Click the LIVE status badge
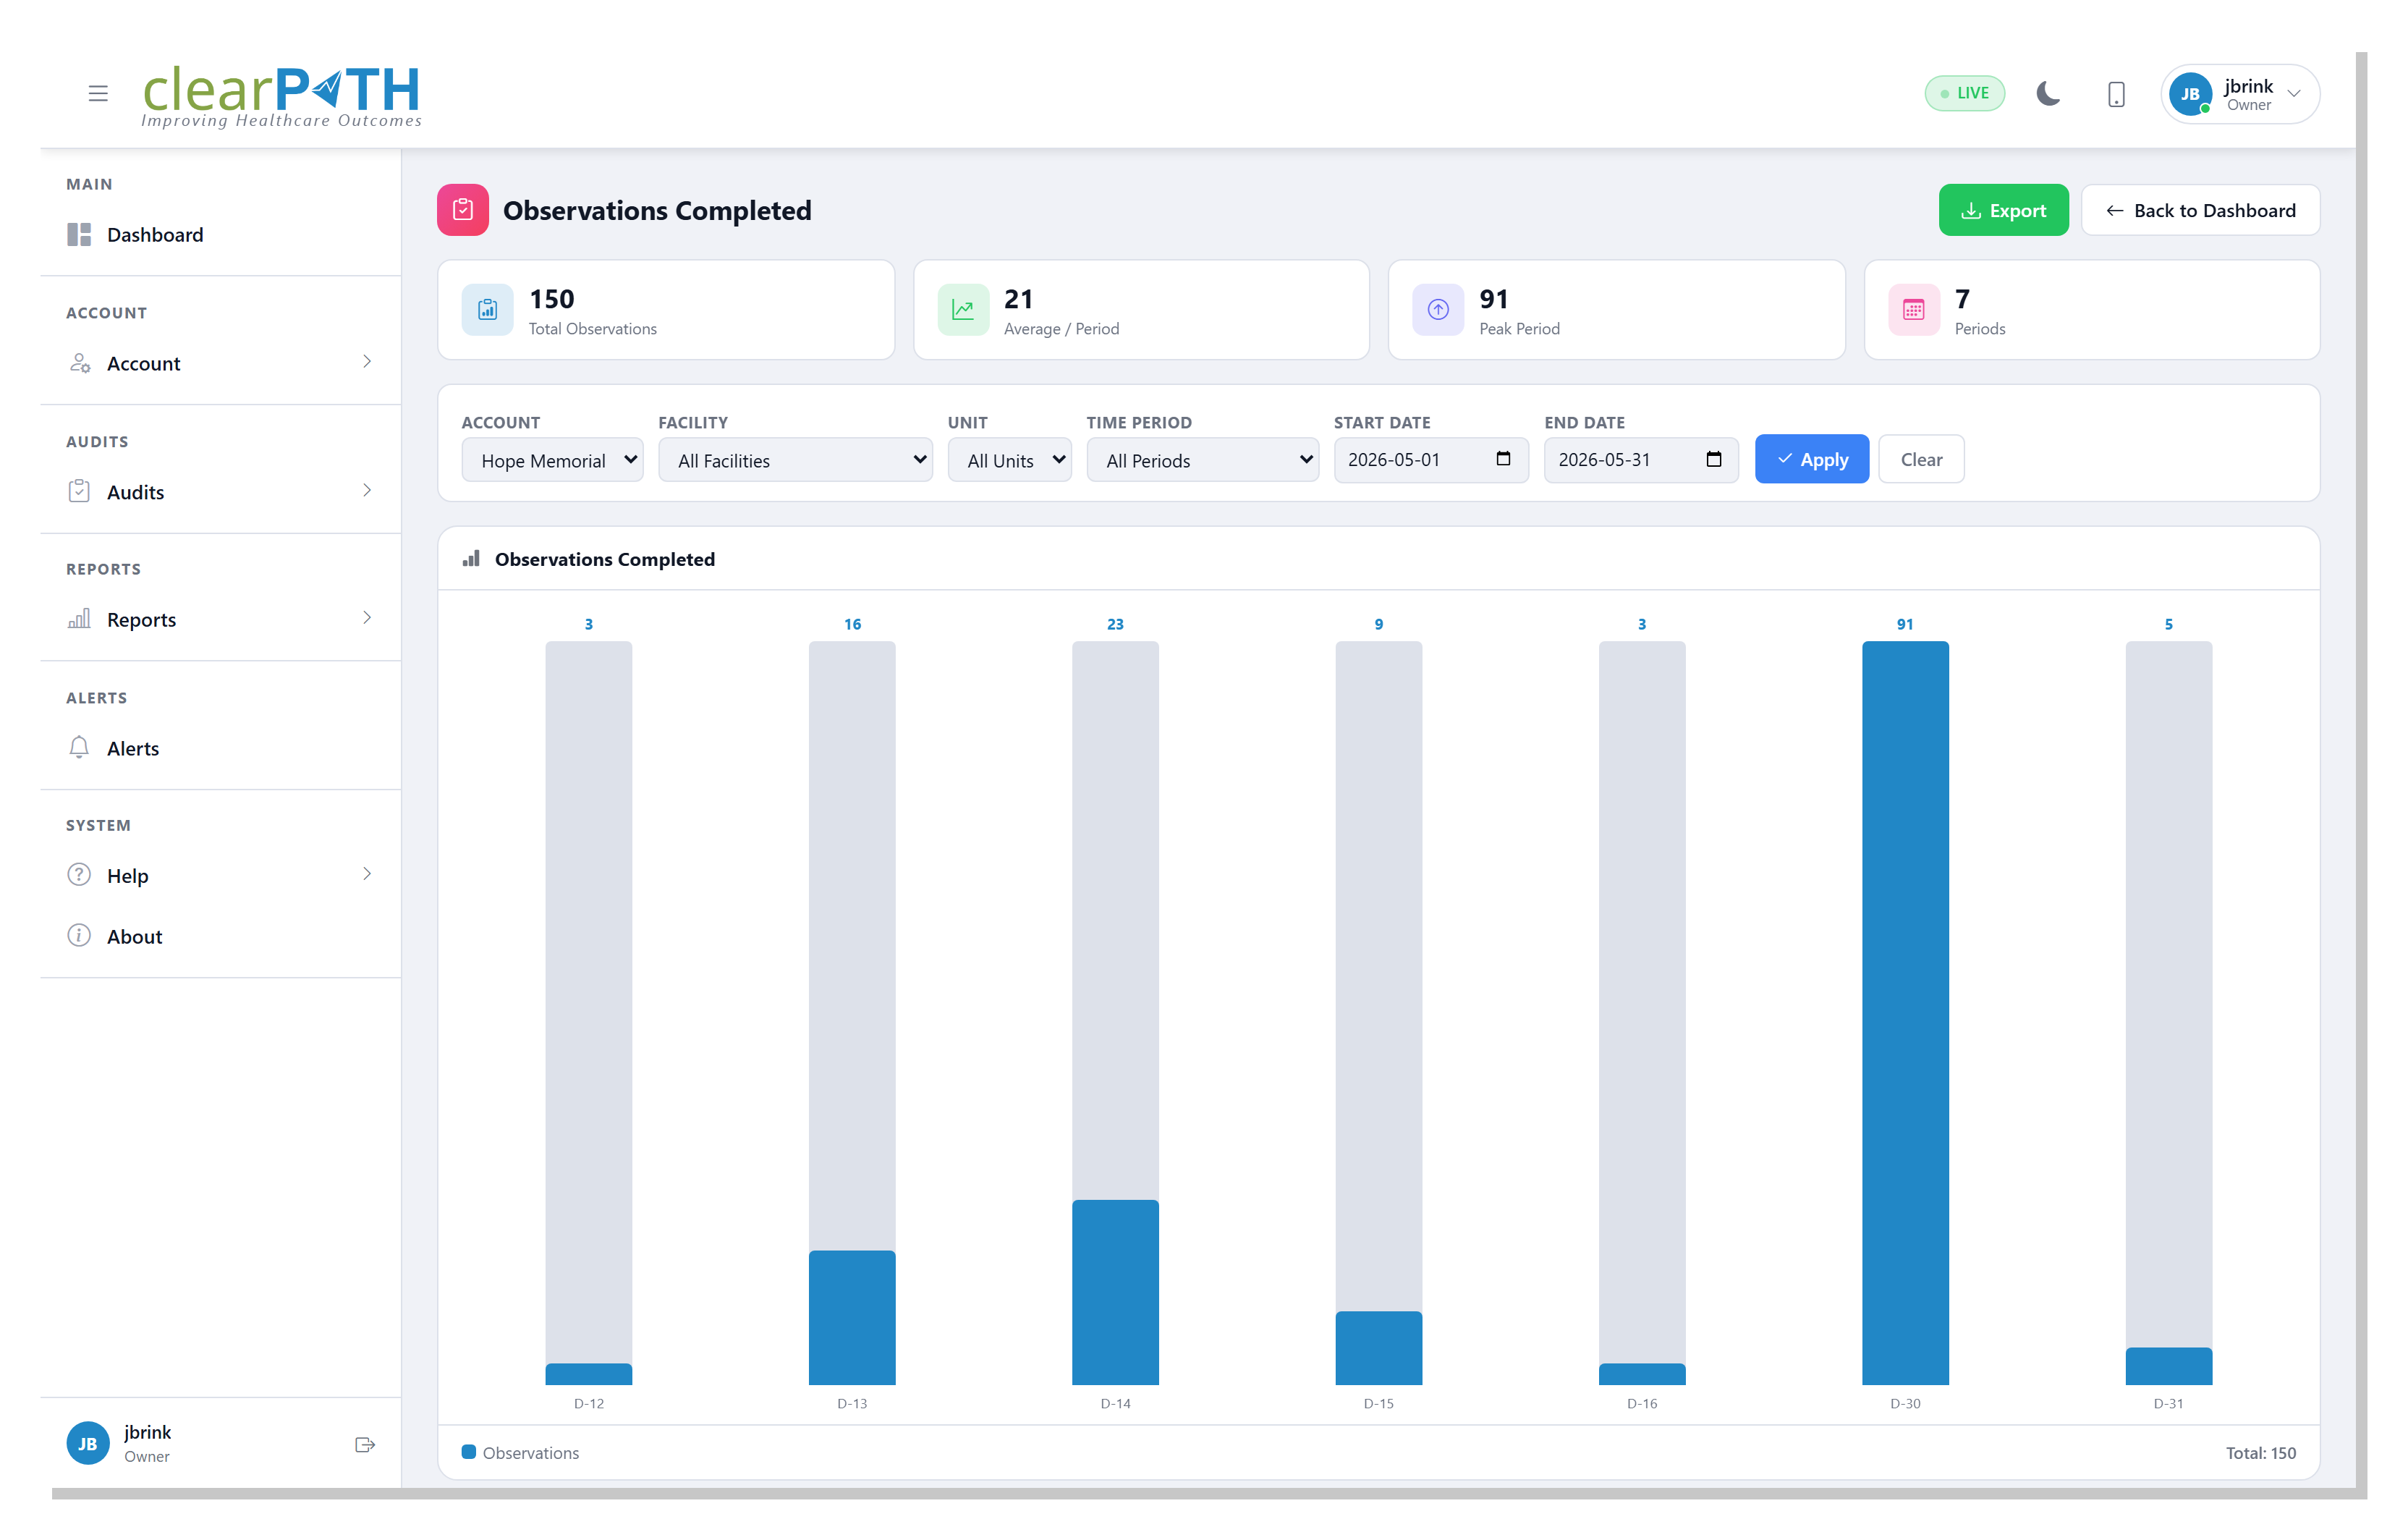Image resolution: width=2408 pixels, height=1540 pixels. click(x=1964, y=93)
